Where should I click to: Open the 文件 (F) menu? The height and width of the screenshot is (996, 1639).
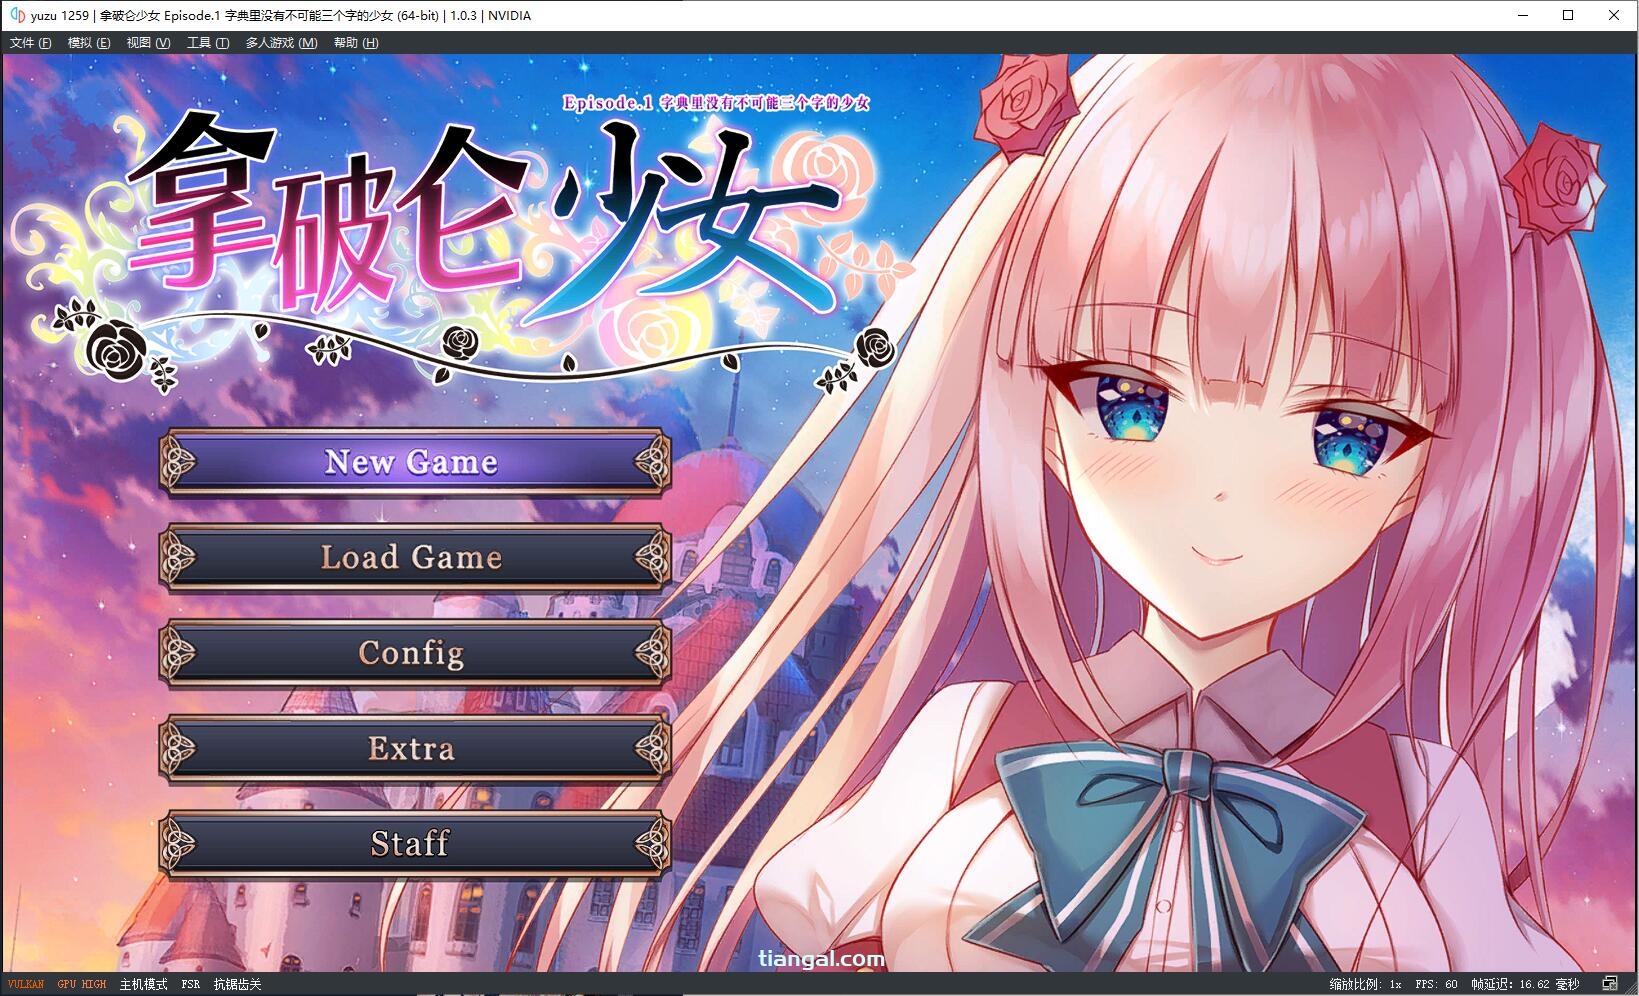tap(30, 43)
